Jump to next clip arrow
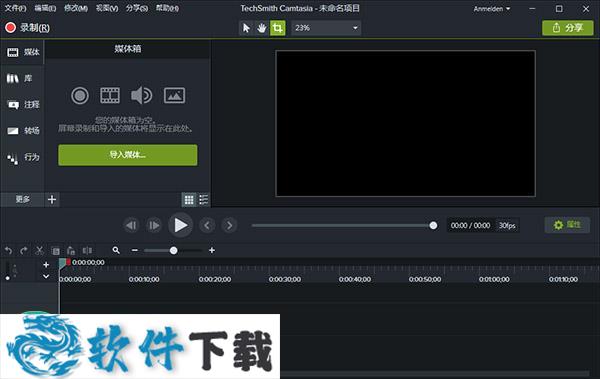This screenshot has width=600, height=379. tap(230, 225)
